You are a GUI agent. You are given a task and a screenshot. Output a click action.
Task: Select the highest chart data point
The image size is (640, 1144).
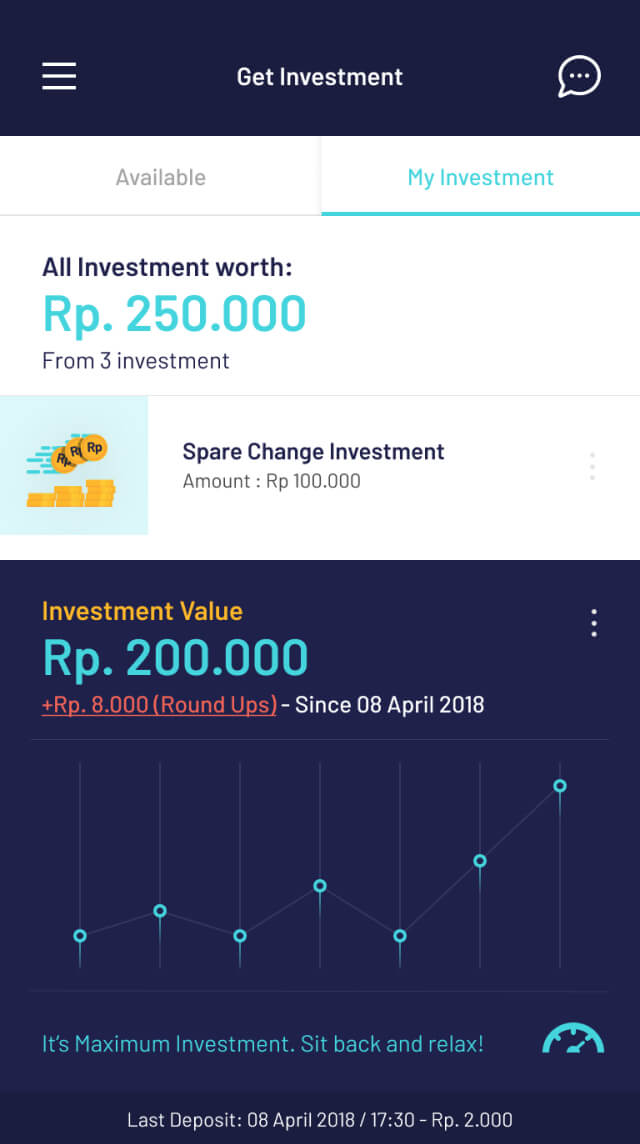point(560,786)
